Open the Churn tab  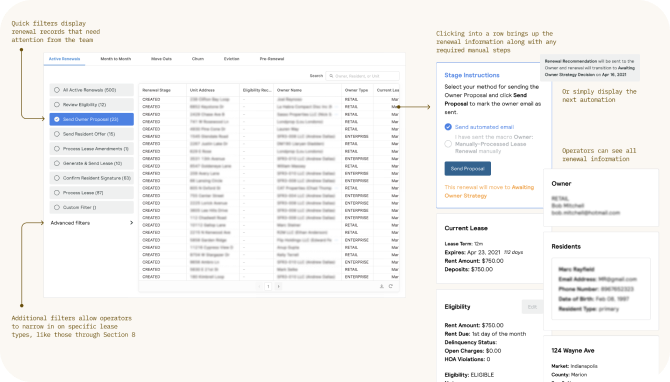point(198,59)
